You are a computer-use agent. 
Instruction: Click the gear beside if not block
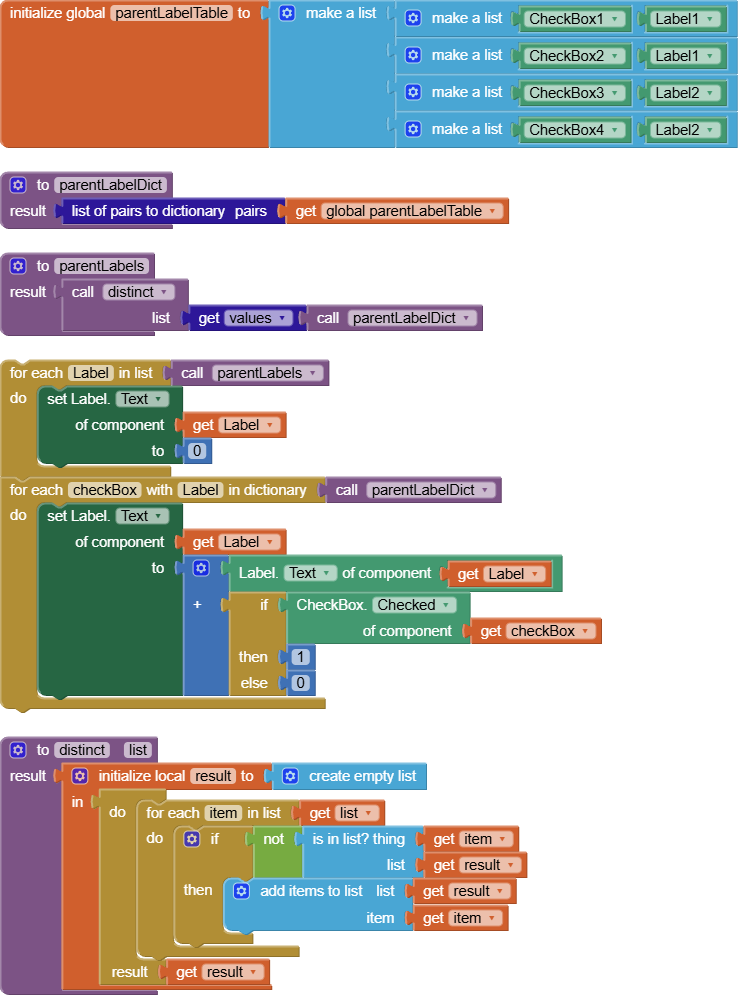pyautogui.click(x=192, y=839)
